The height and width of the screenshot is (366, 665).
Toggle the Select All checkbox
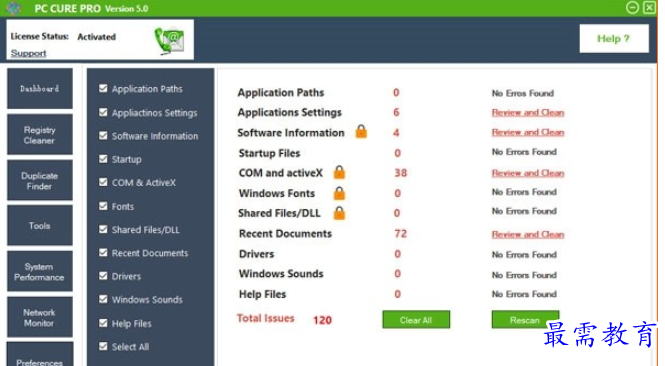(x=103, y=346)
